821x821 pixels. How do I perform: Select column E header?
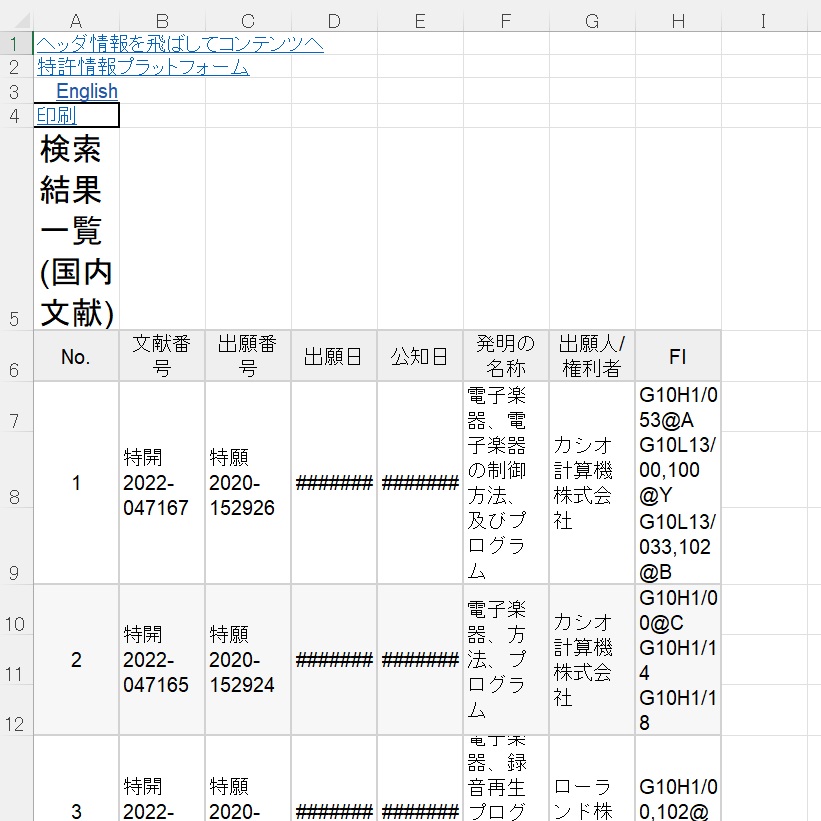pyautogui.click(x=420, y=21)
